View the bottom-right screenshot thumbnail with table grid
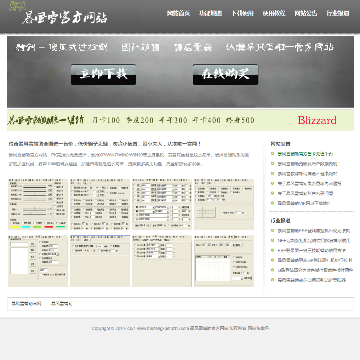360x360 pixels. tap(224, 261)
